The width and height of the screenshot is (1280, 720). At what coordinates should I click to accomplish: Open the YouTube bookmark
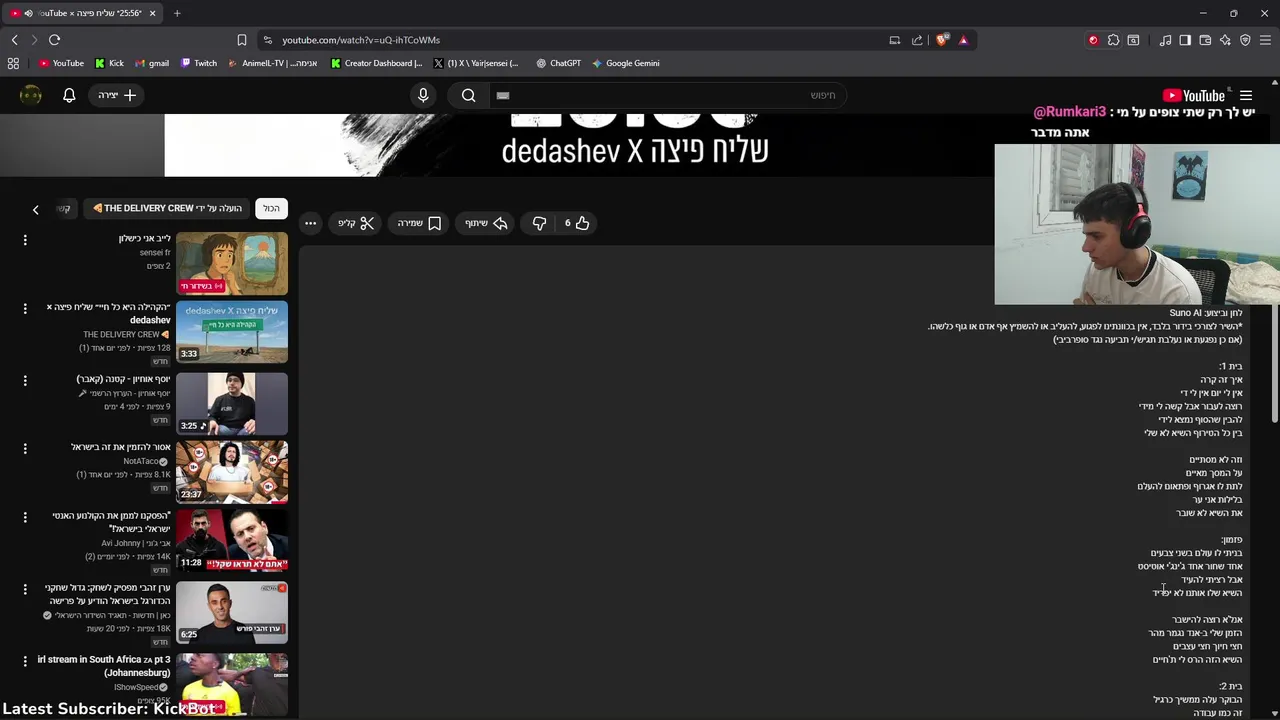tap(61, 63)
